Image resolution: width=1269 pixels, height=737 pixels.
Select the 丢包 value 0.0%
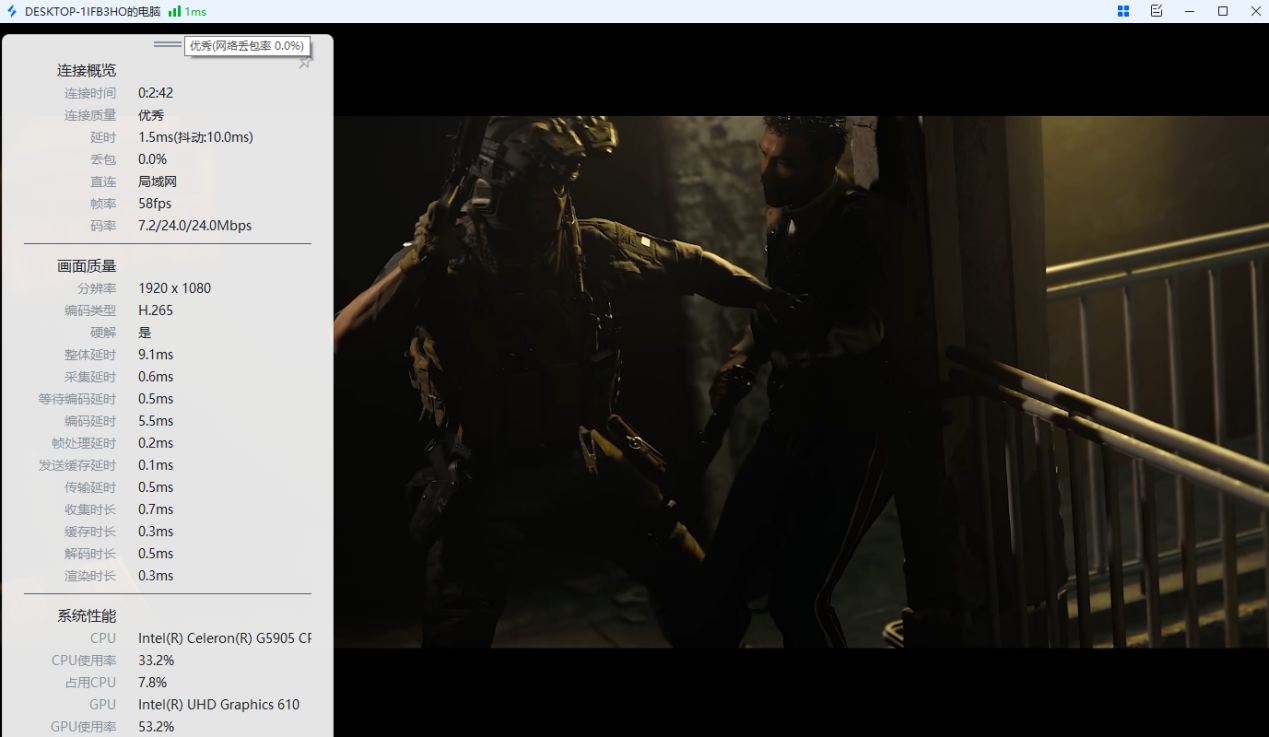coord(153,159)
